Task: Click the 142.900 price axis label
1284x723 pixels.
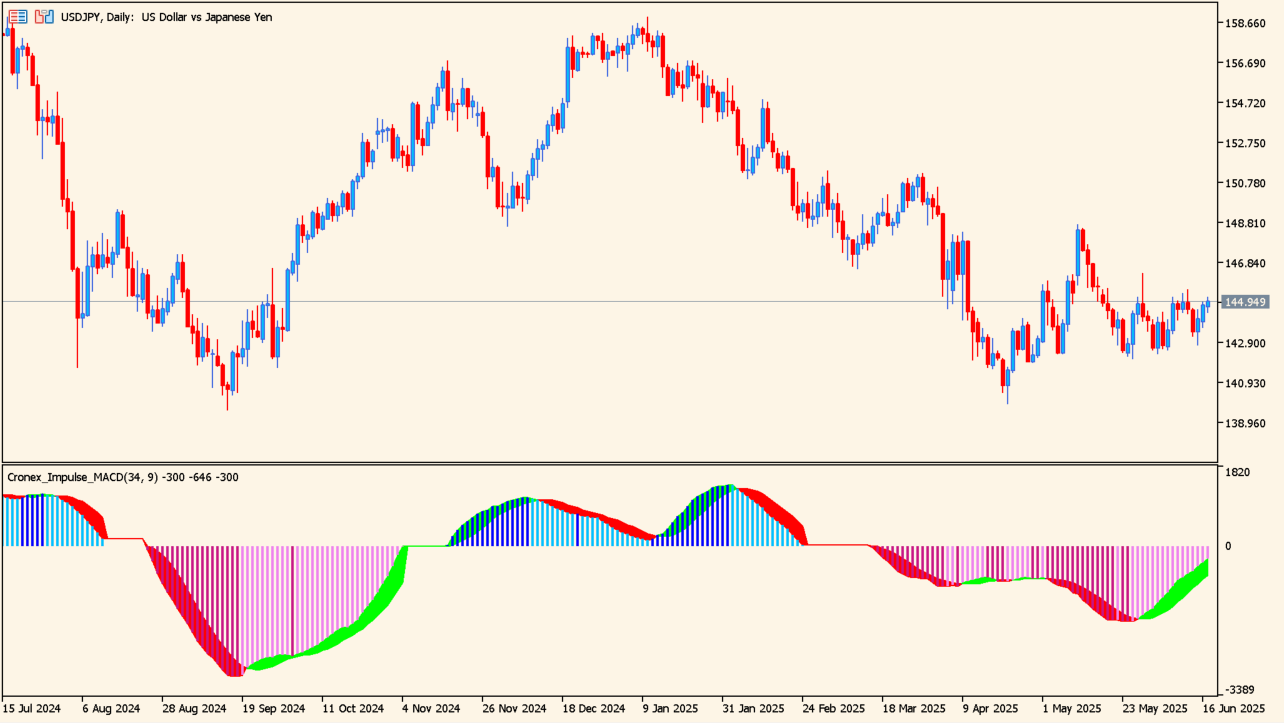Action: coord(1245,343)
